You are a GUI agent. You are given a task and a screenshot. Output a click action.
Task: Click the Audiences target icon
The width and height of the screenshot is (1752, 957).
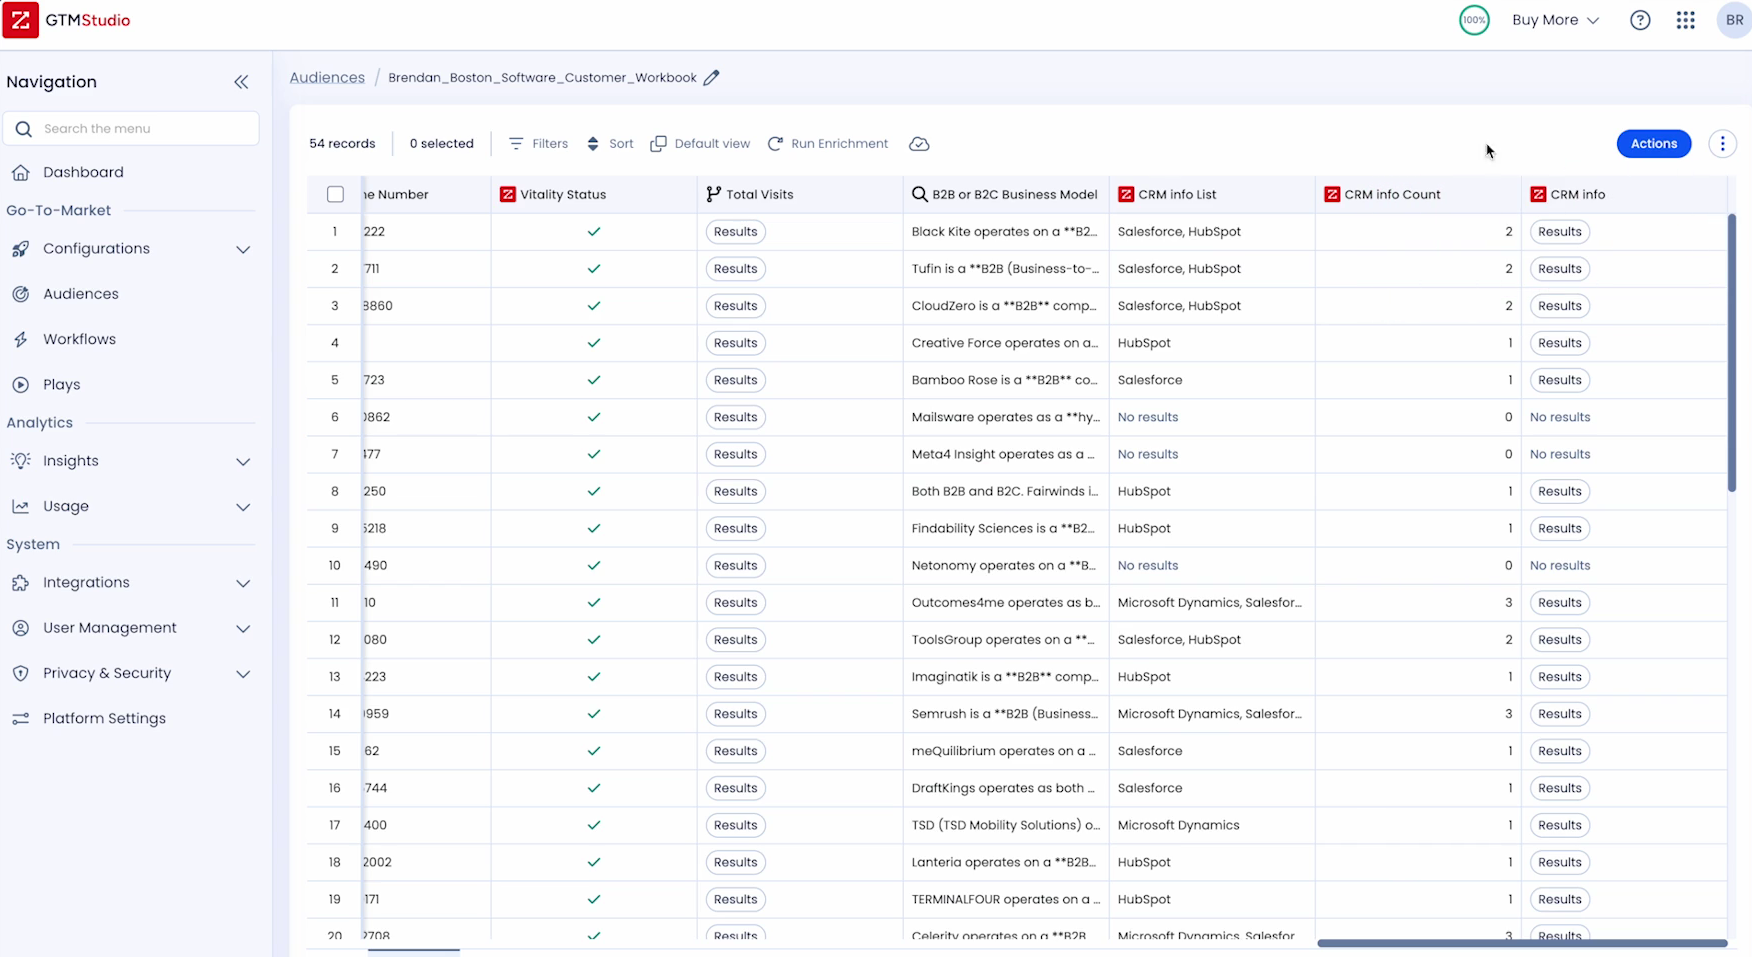(x=20, y=294)
